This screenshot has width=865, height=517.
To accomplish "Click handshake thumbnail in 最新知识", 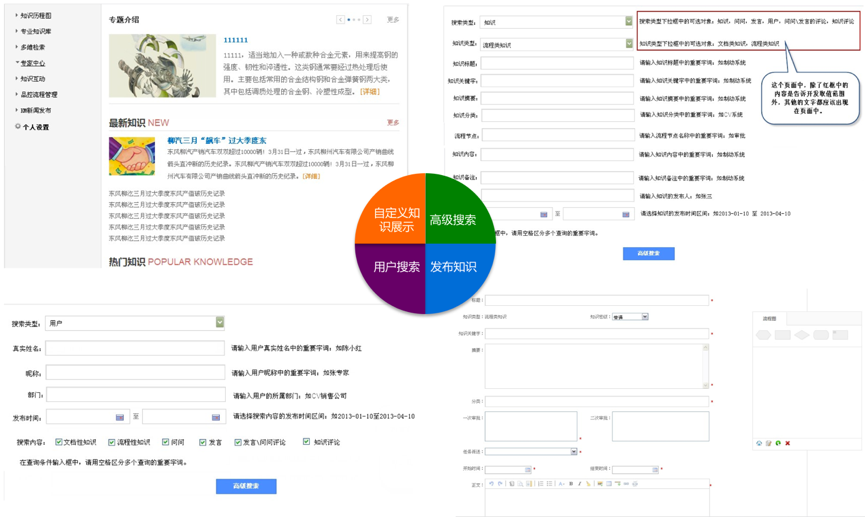I will point(132,156).
